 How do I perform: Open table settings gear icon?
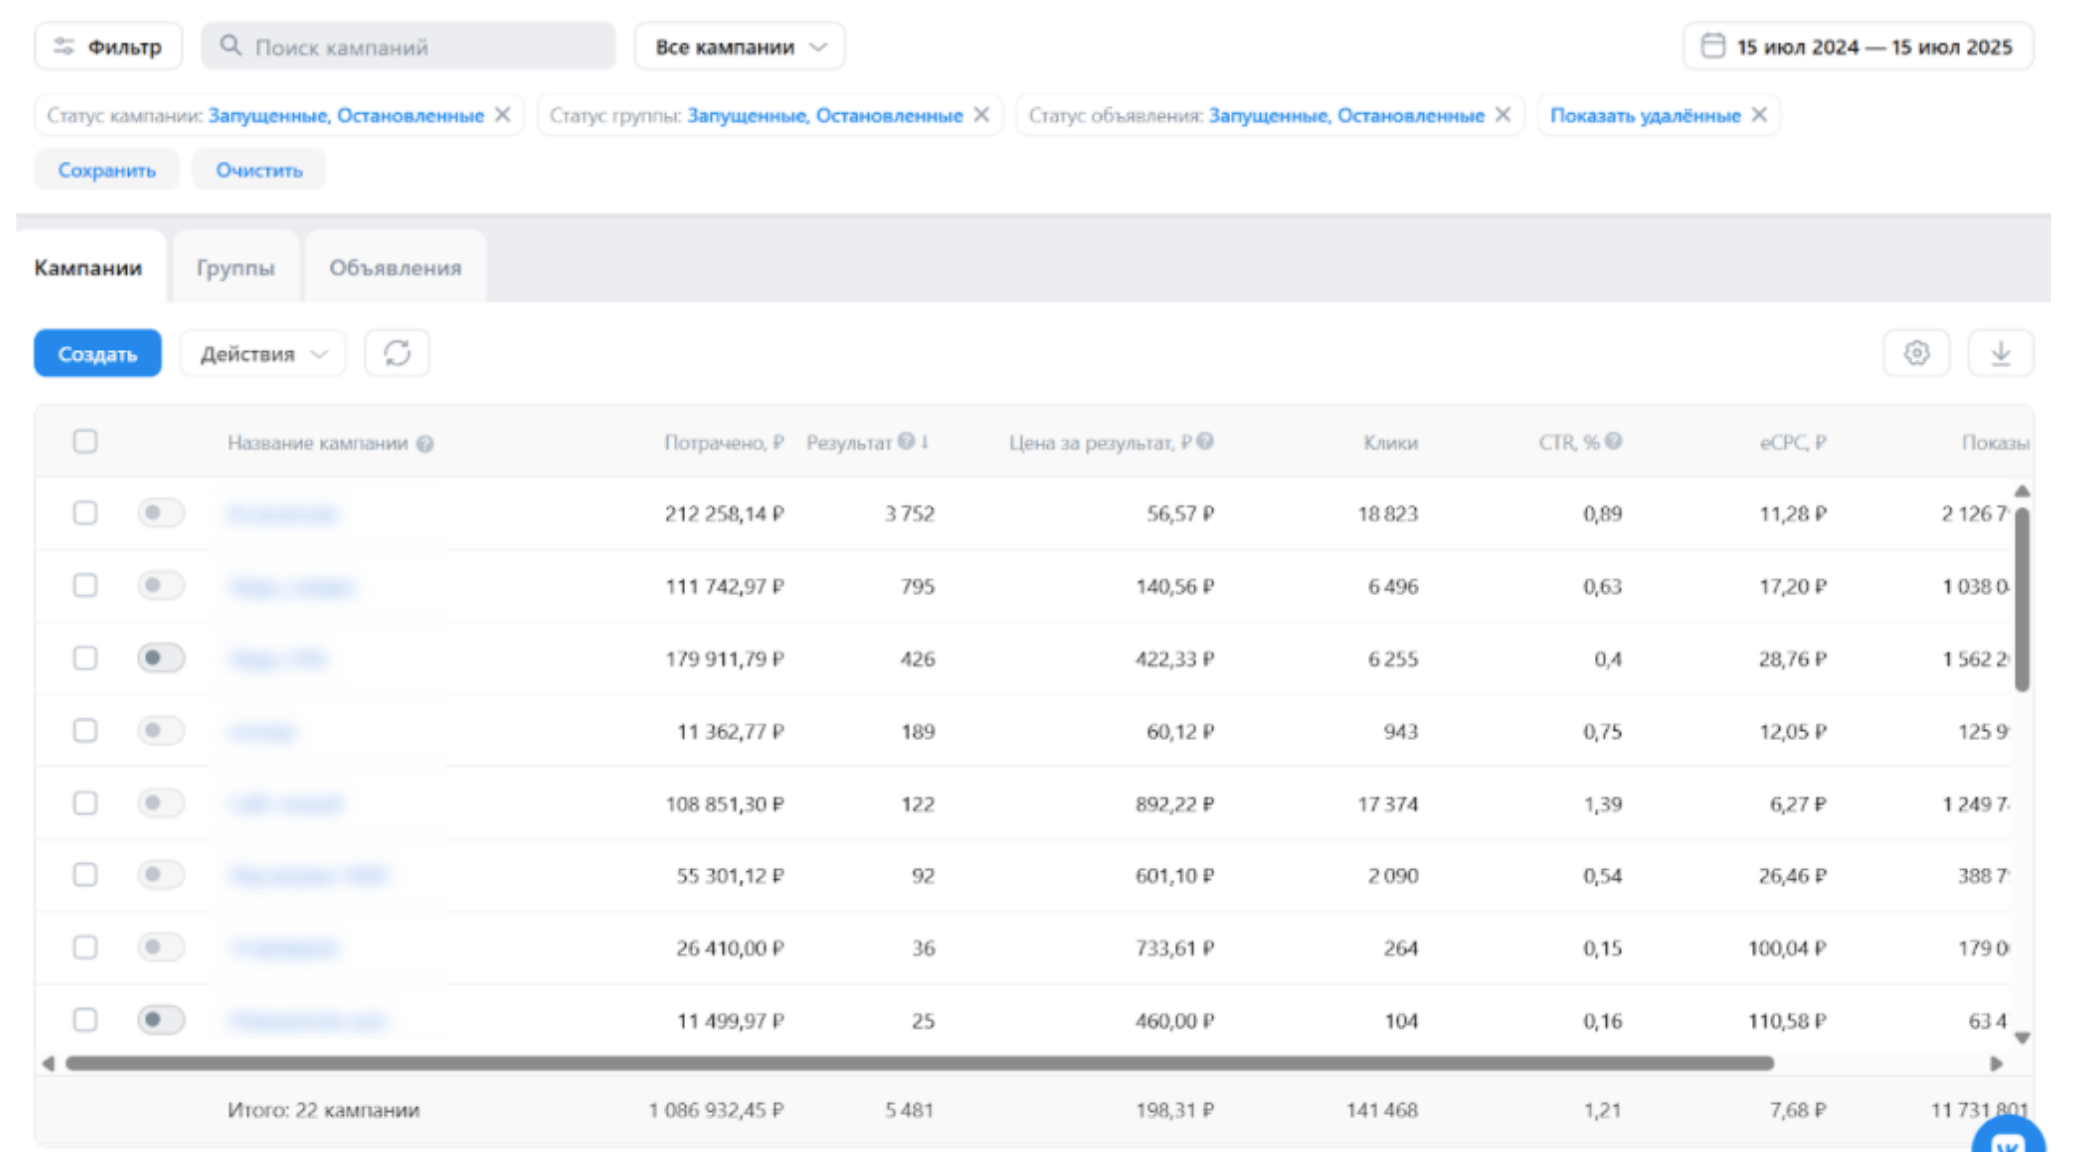1916,353
